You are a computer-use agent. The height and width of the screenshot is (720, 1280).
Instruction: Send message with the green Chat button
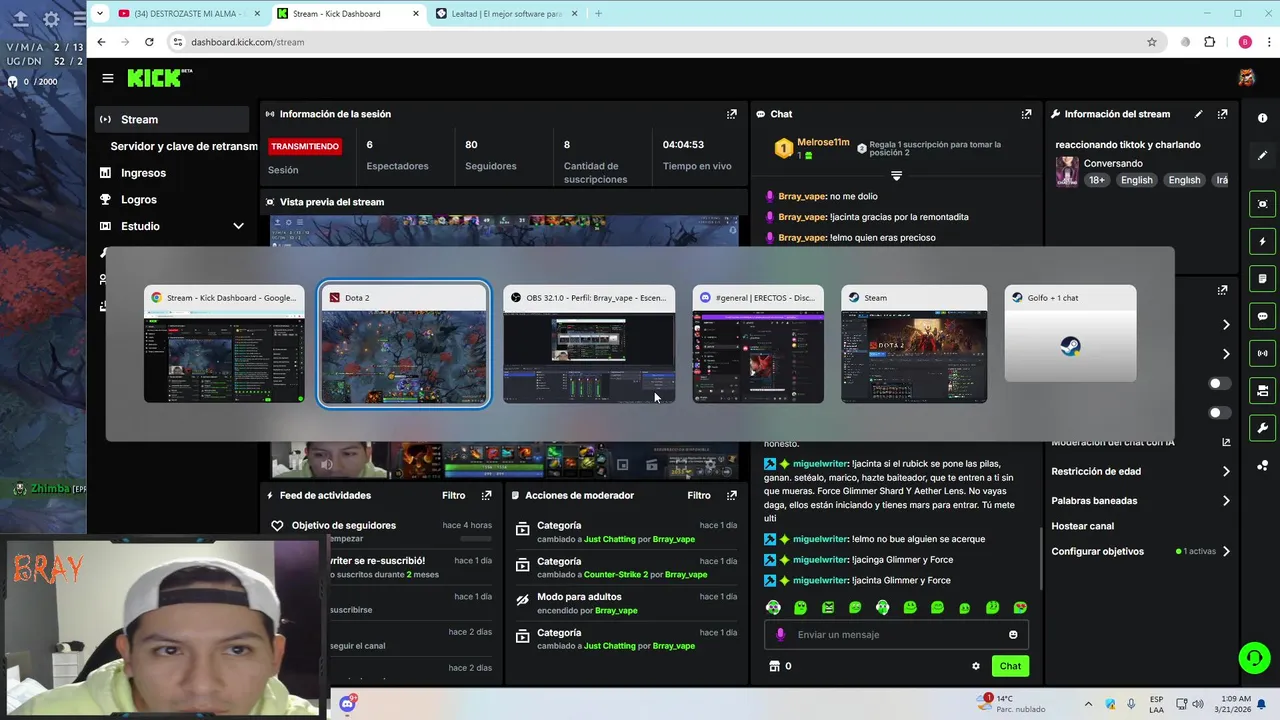pyautogui.click(x=1010, y=666)
